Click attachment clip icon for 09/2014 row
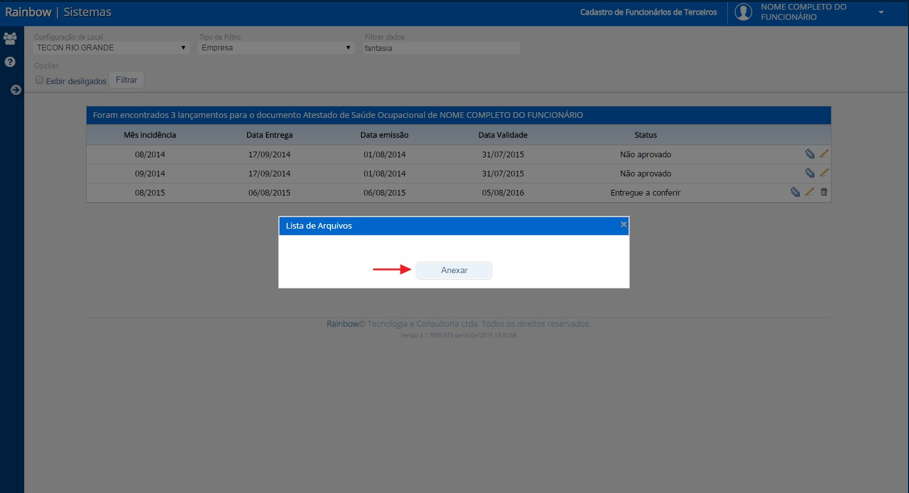909x493 pixels. coord(810,173)
